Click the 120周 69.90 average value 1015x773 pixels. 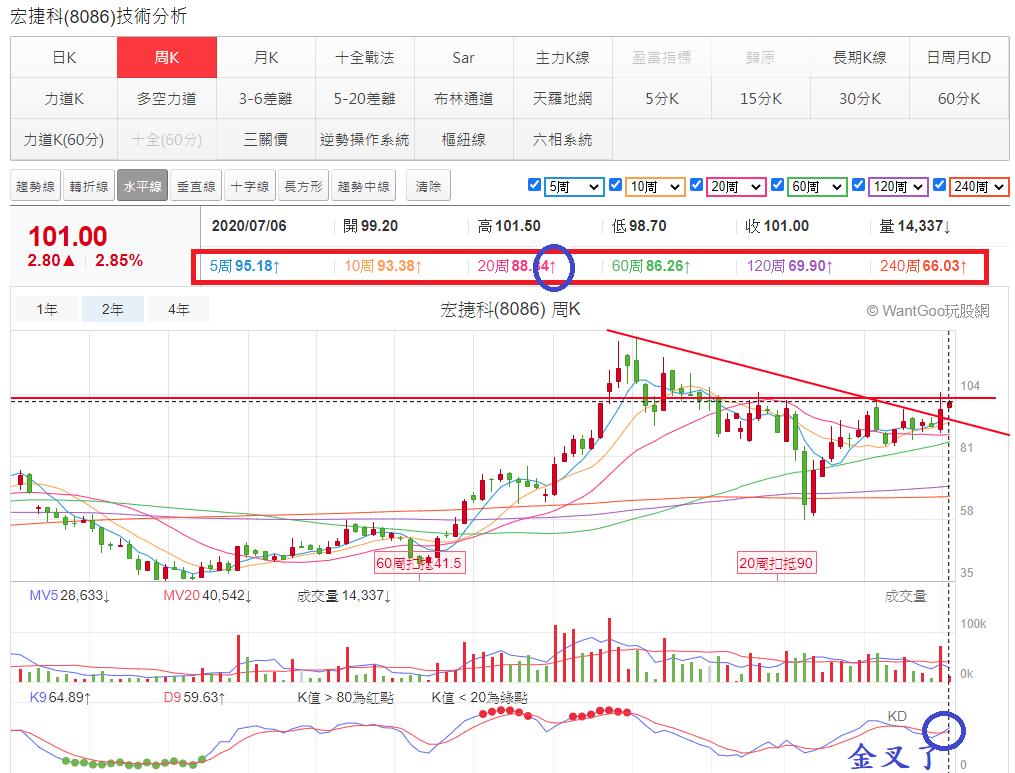click(x=790, y=266)
